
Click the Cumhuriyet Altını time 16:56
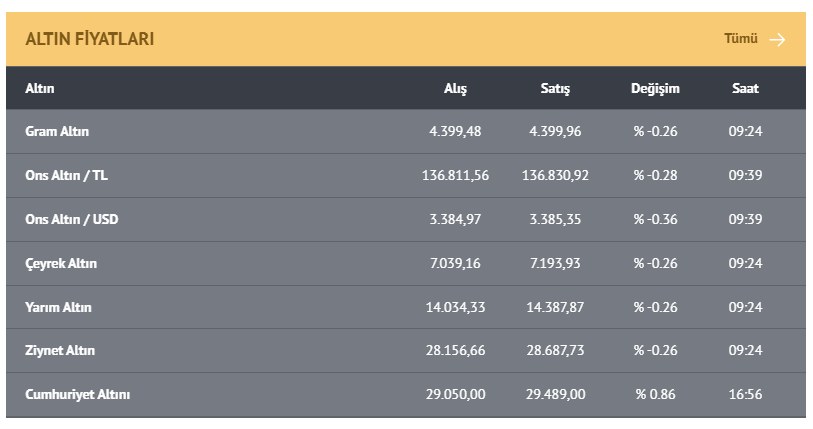[745, 394]
